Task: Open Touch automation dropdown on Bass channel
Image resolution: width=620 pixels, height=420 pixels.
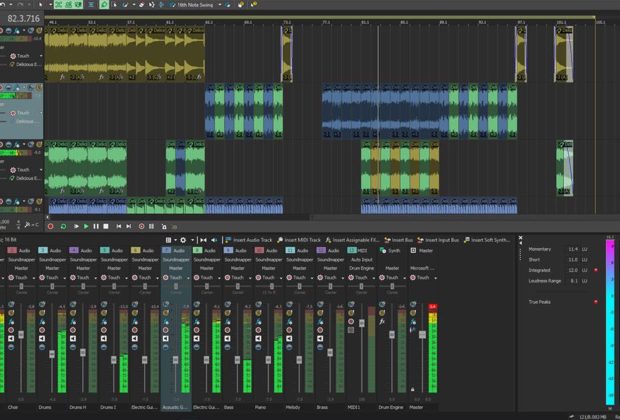Action: click(250, 278)
